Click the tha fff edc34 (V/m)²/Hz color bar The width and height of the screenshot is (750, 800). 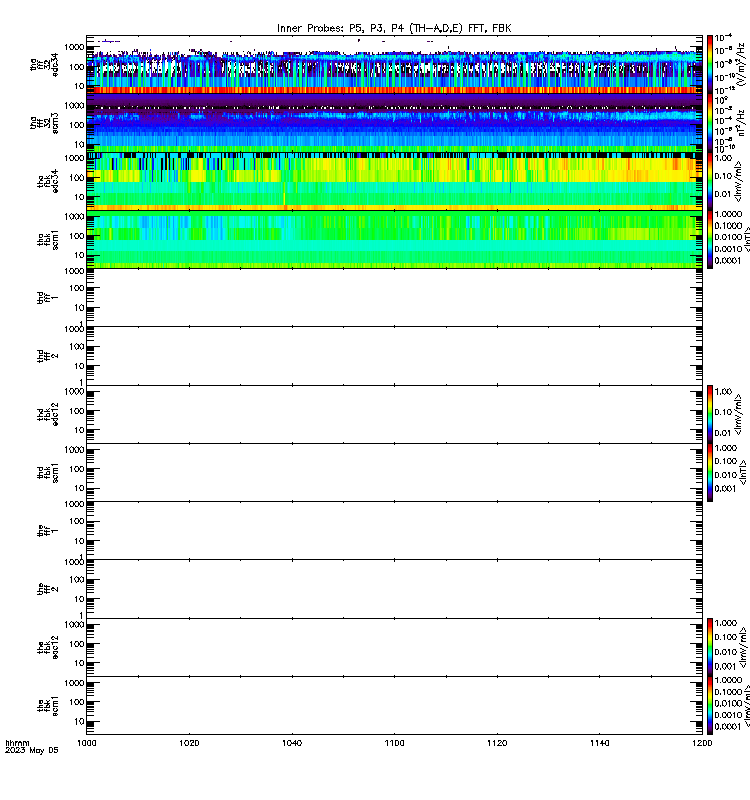pos(710,64)
